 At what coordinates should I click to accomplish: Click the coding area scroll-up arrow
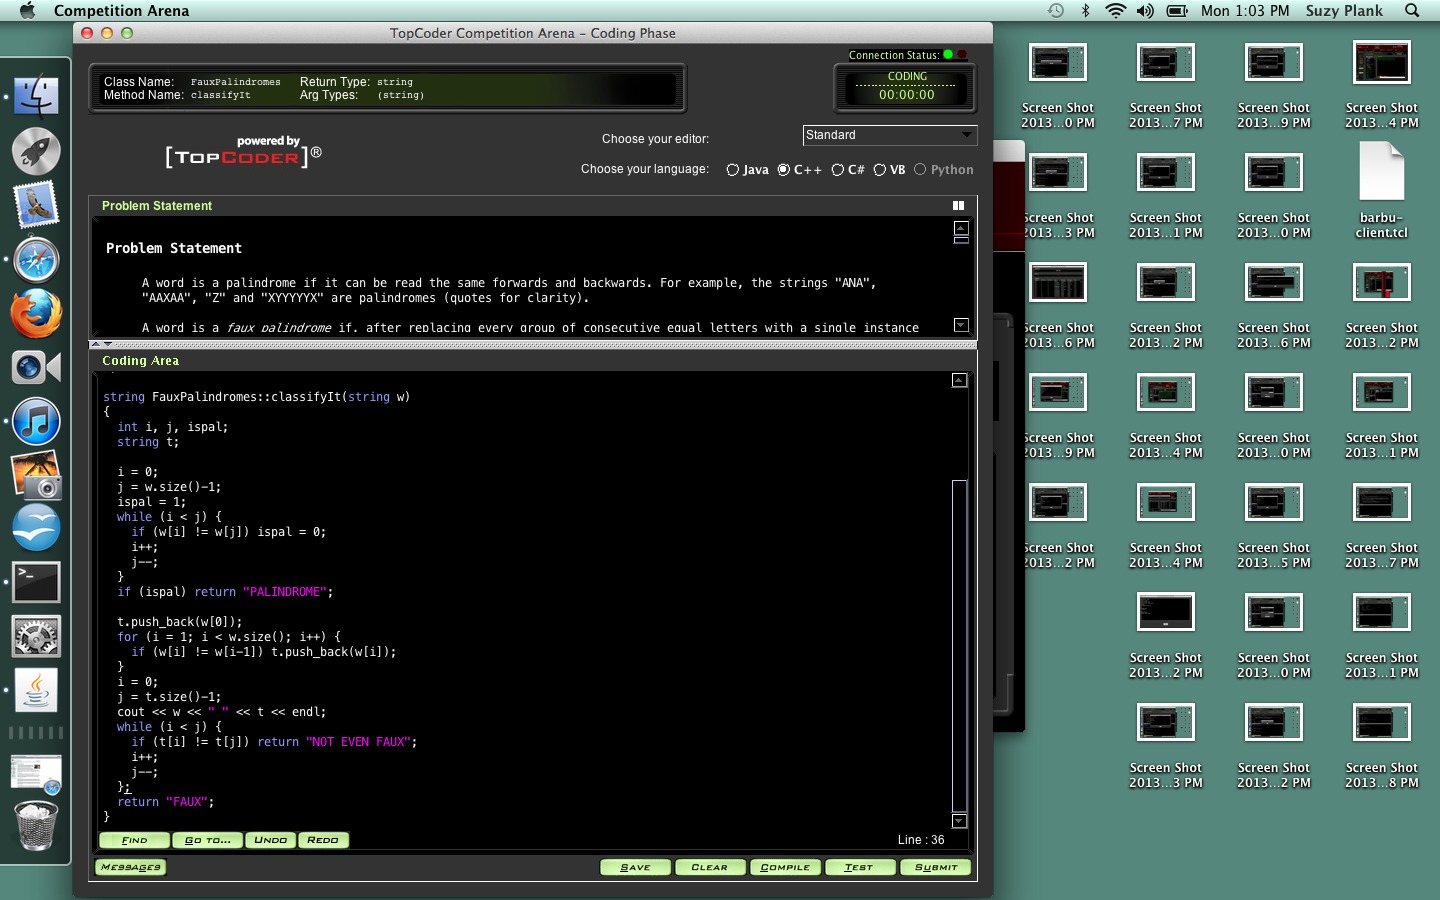[959, 381]
